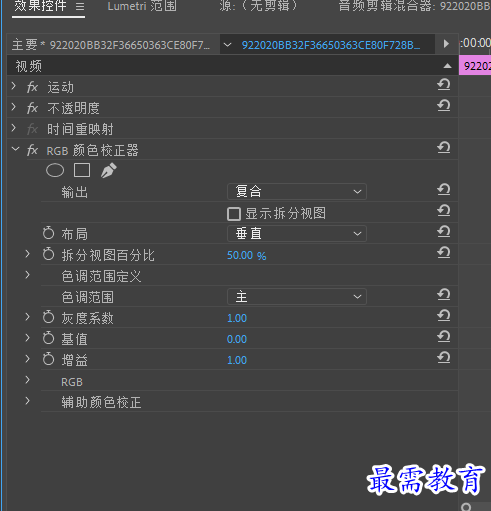
Task: Switch to the Lumetri 范围 tab
Action: coord(142,6)
